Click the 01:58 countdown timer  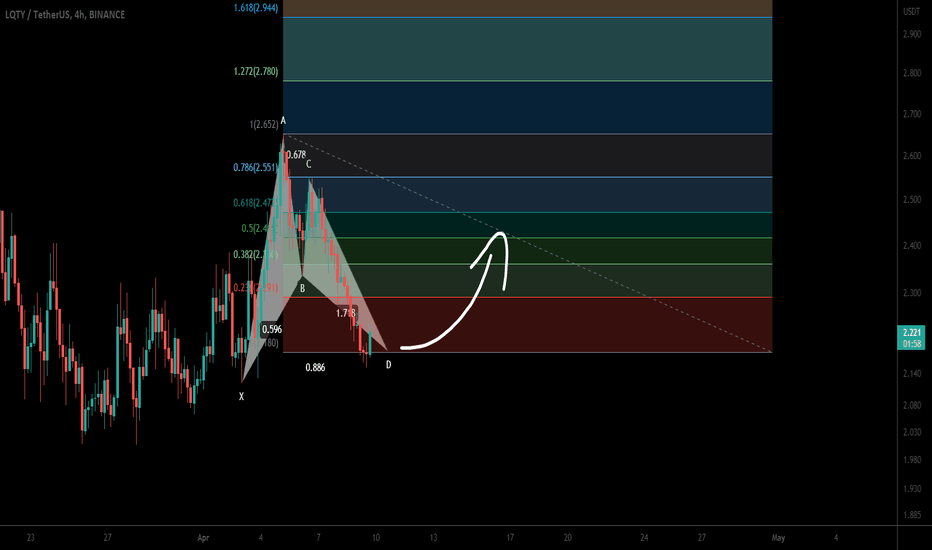[x=911, y=344]
